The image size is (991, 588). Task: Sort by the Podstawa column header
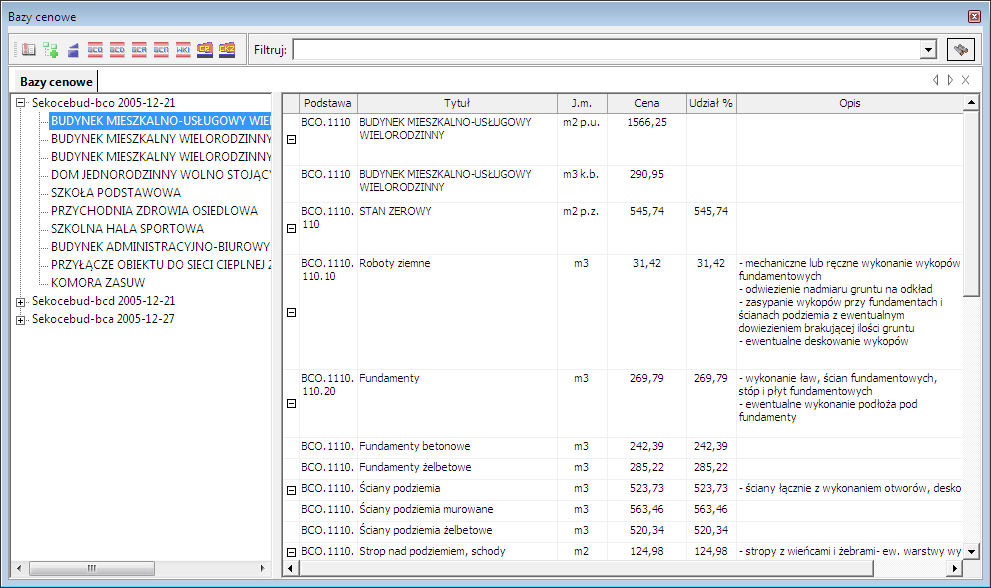327,103
